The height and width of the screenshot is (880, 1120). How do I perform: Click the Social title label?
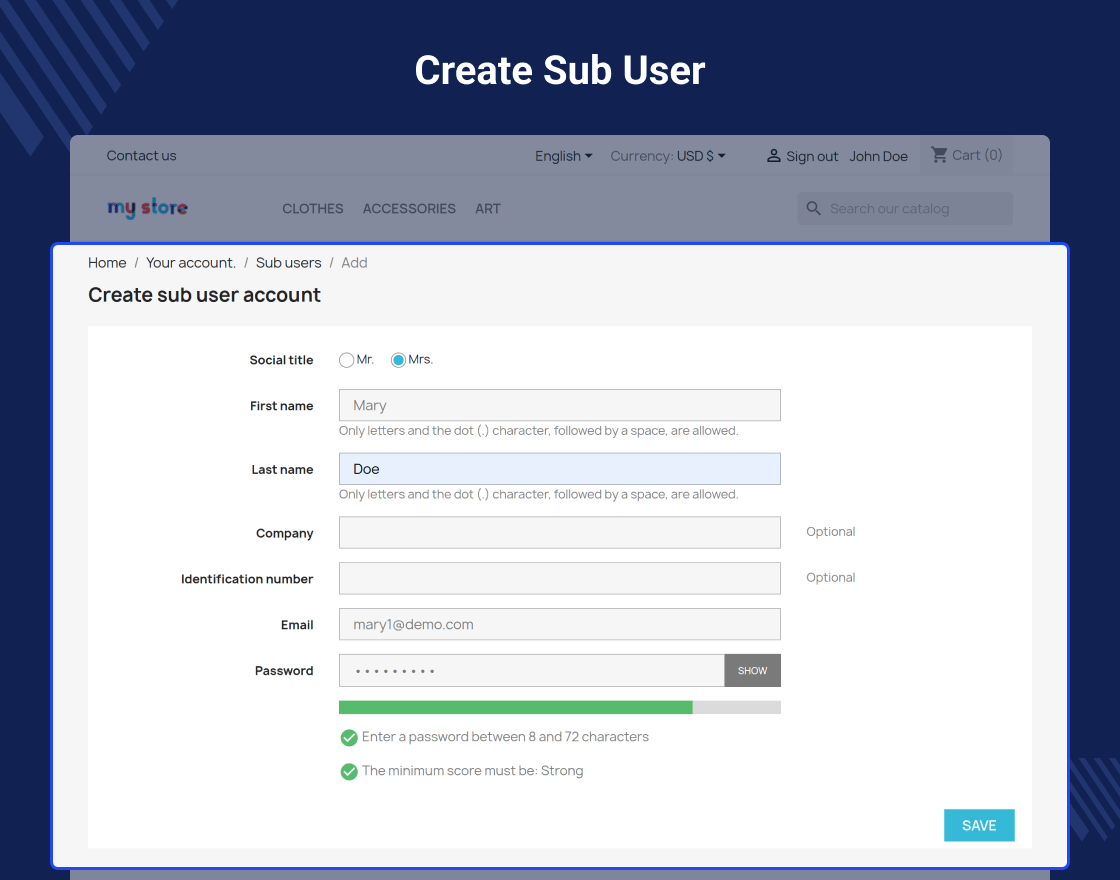pos(281,360)
